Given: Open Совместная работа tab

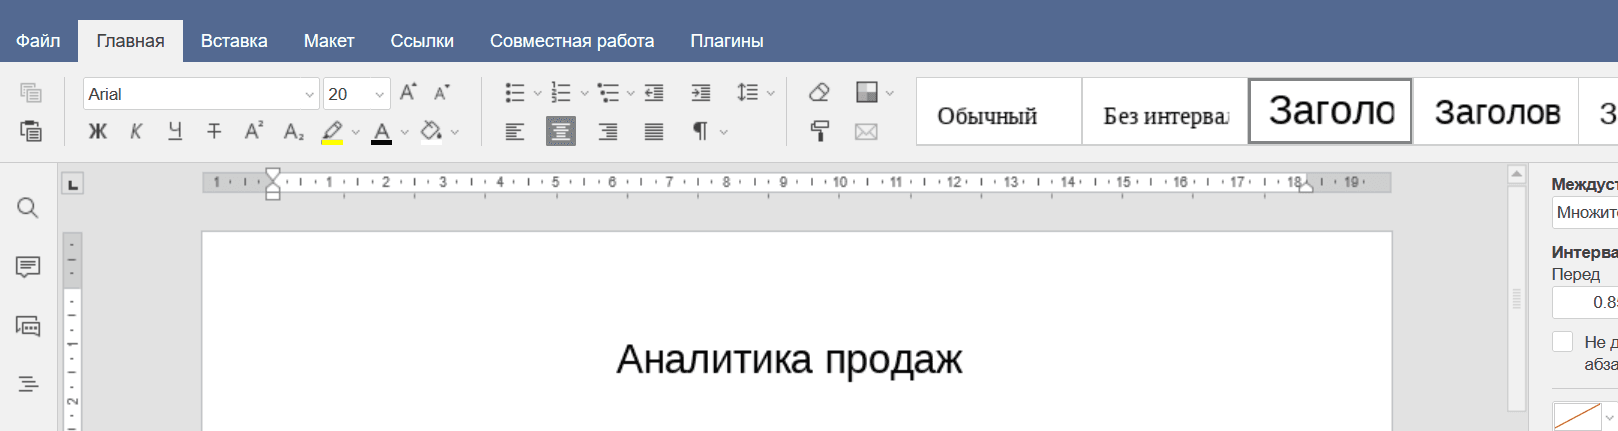Looking at the screenshot, I should click(x=572, y=41).
